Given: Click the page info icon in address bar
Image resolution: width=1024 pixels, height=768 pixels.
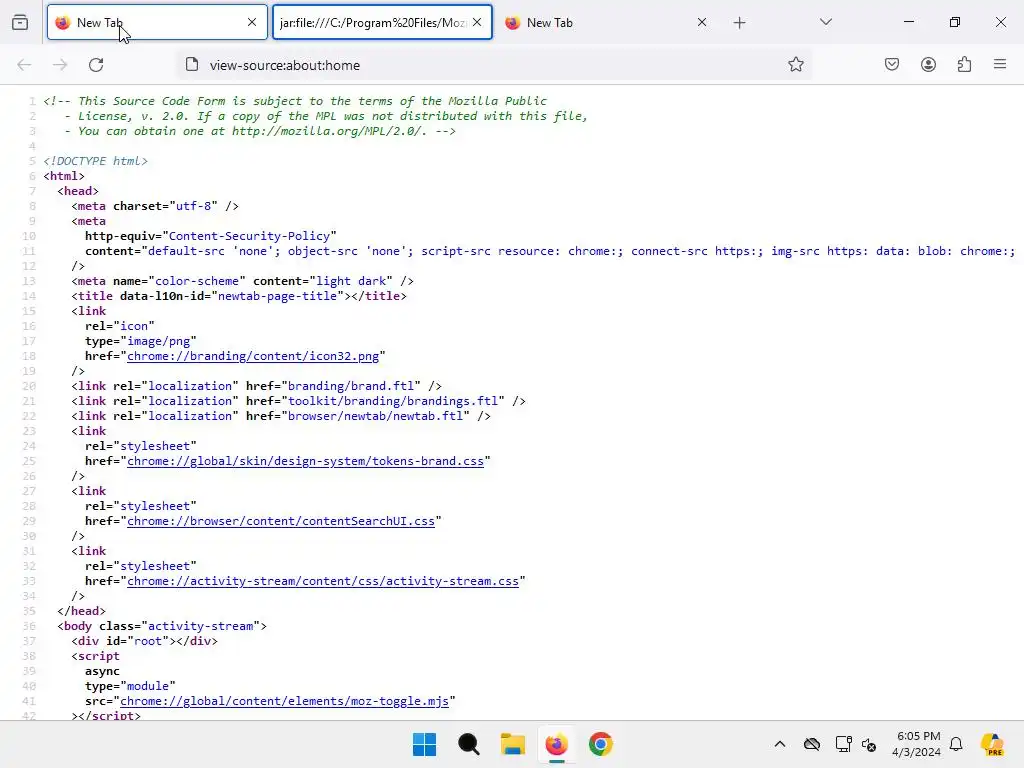Looking at the screenshot, I should point(191,65).
